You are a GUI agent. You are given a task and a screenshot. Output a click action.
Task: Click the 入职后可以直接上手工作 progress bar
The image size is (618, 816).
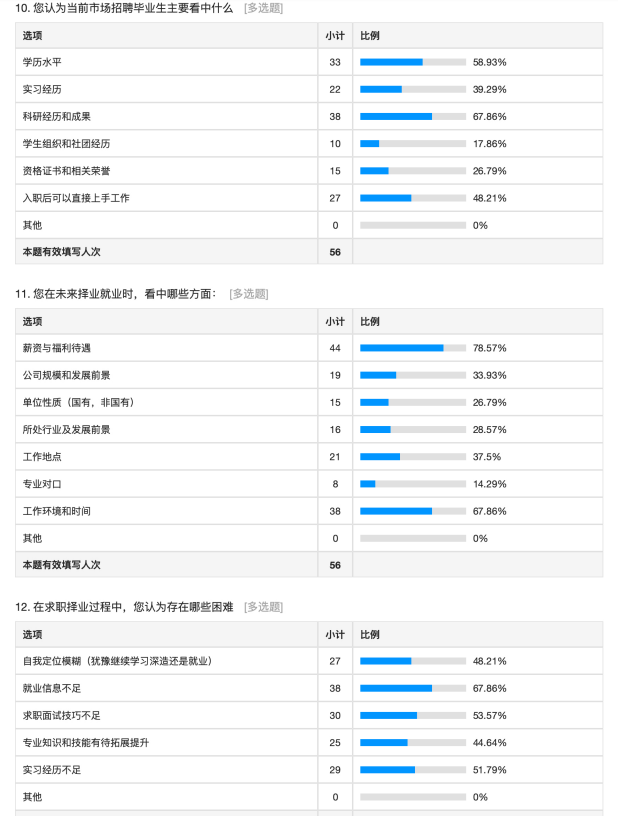[413, 198]
